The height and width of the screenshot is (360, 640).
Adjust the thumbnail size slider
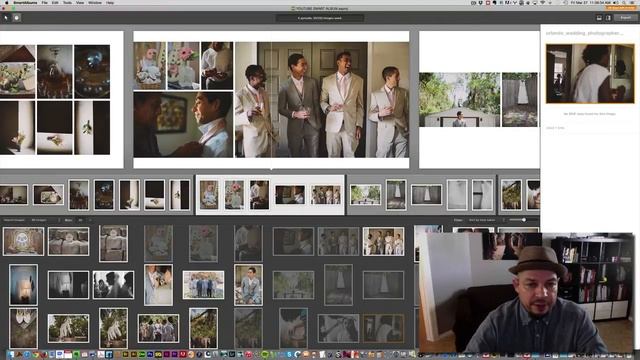[524, 220]
